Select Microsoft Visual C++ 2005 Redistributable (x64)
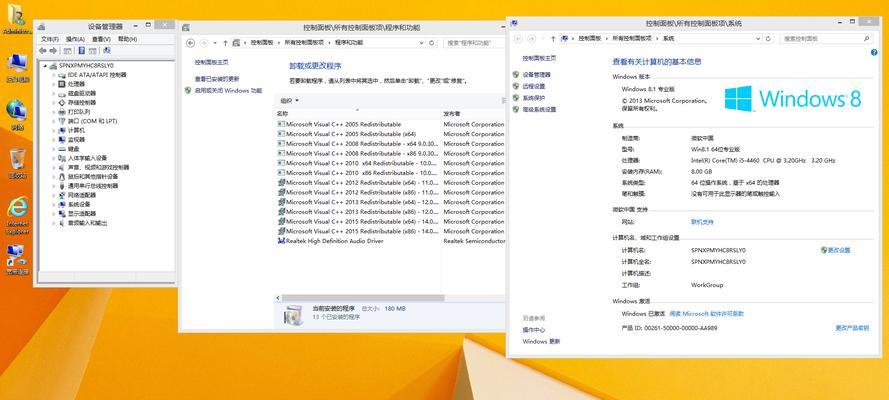The width and height of the screenshot is (889, 400). [346, 134]
